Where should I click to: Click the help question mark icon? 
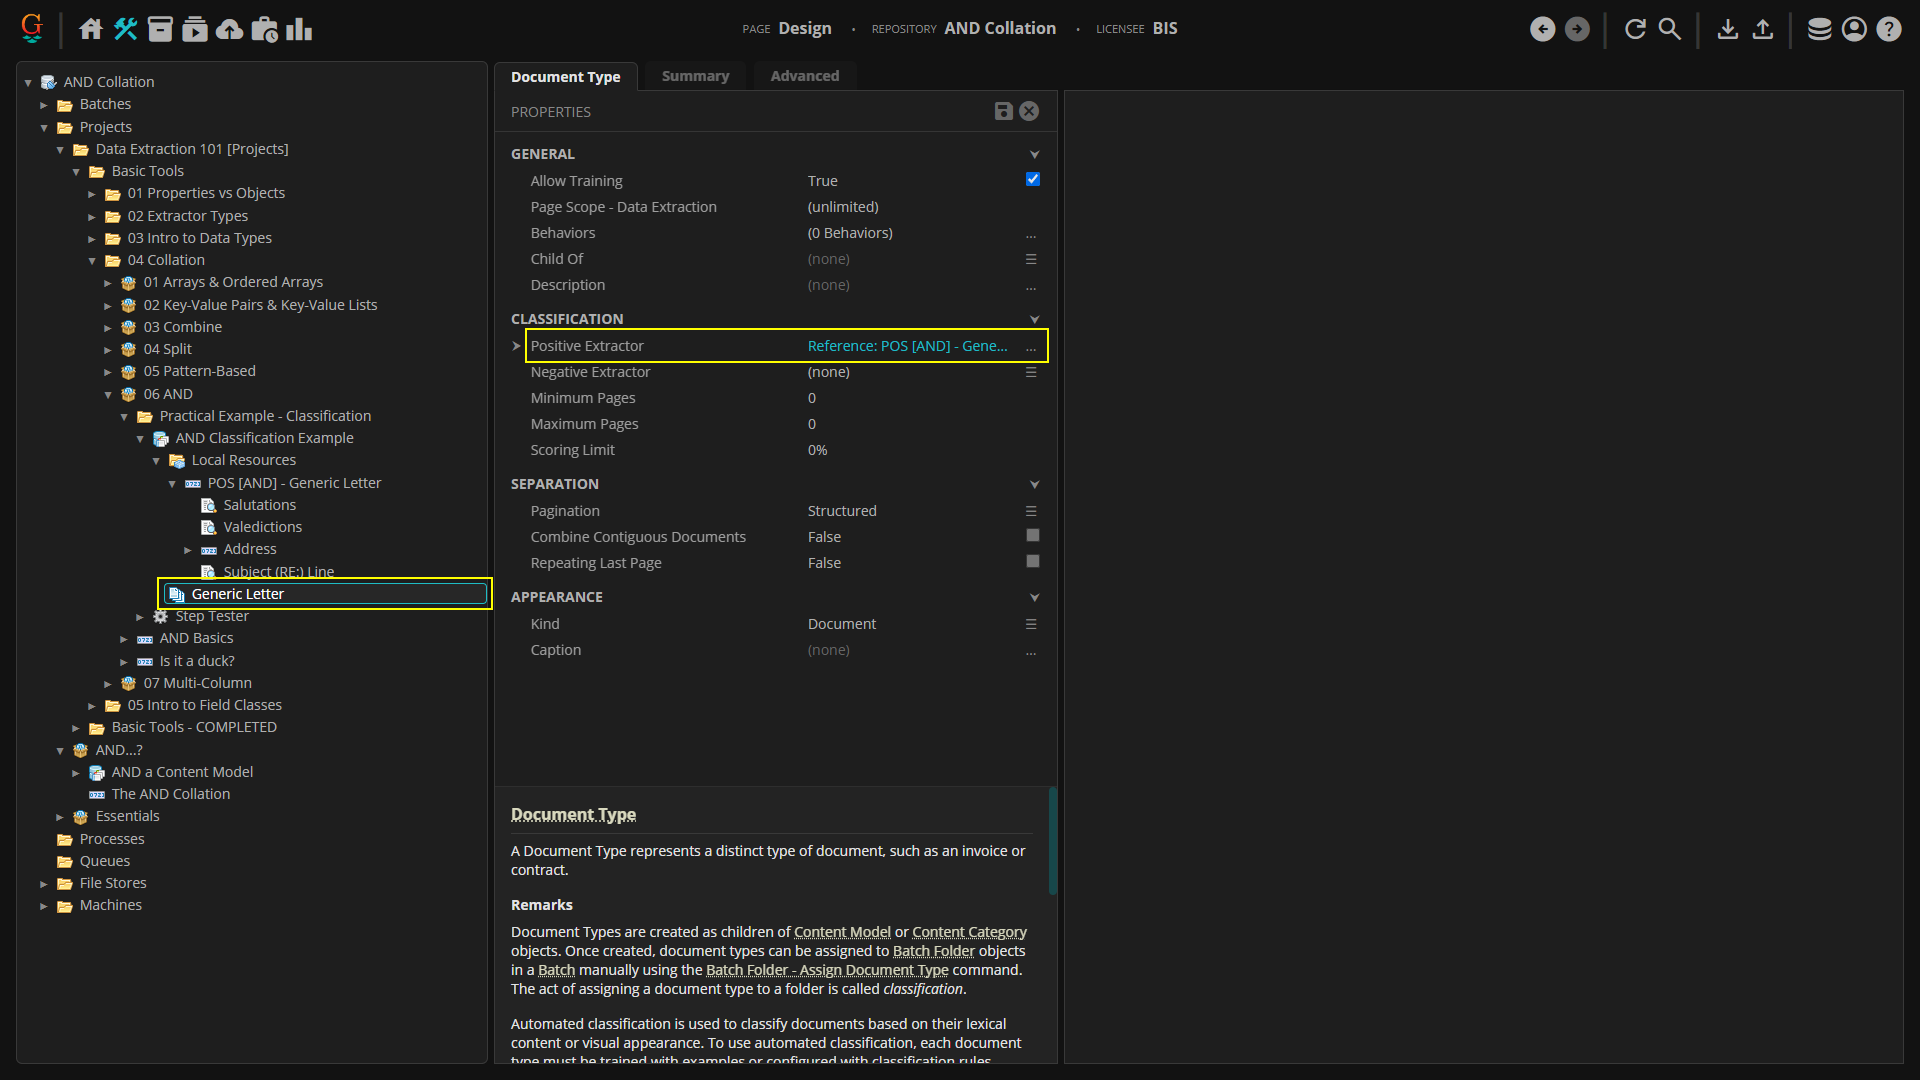[x=1888, y=29]
